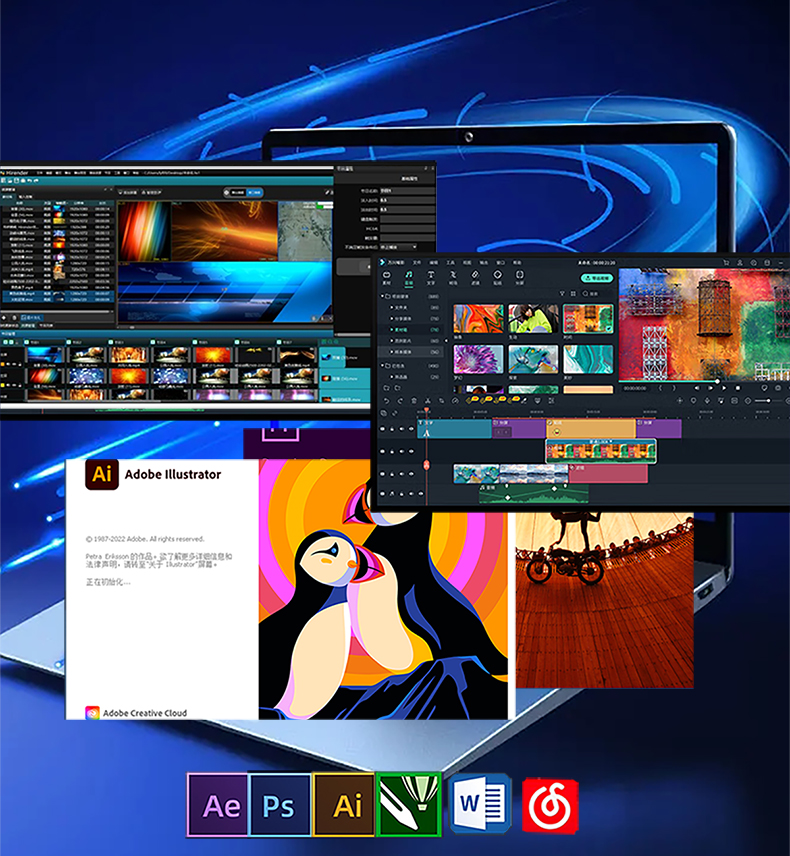Lock the top track in Filmora's timeline
The width and height of the screenshot is (790, 856).
[392, 429]
